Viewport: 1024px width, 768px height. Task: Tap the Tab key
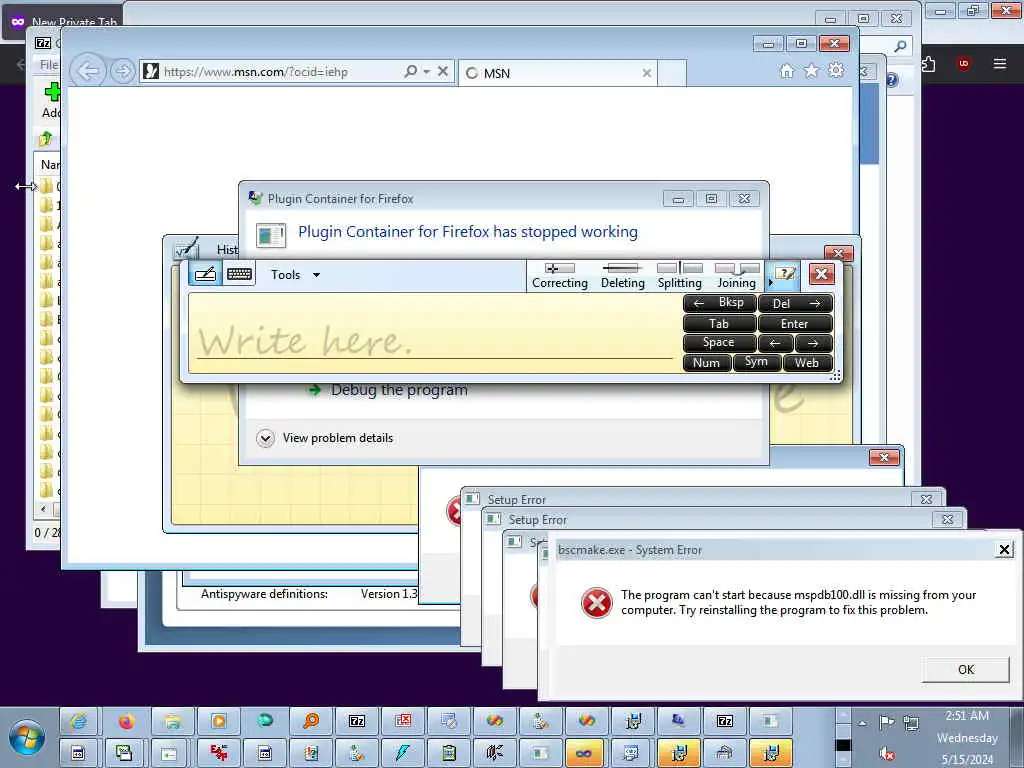tap(719, 323)
